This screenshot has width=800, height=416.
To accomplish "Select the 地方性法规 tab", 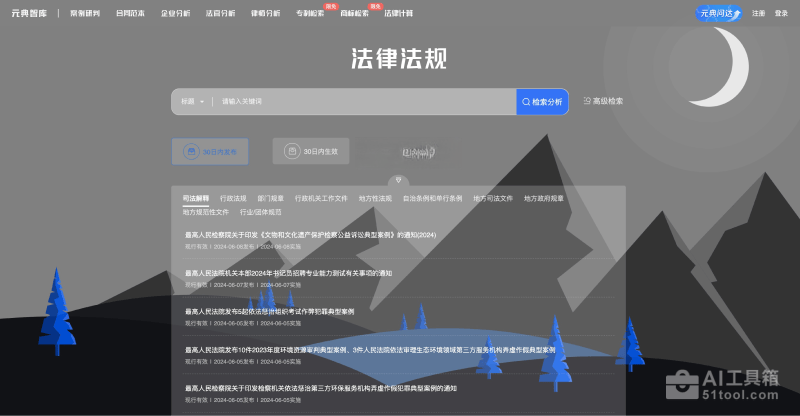I will pos(375,198).
